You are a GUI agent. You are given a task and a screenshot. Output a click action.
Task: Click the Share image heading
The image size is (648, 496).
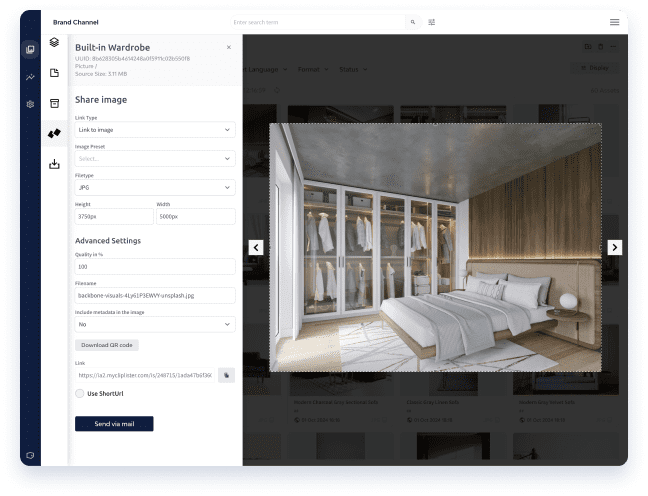(101, 100)
